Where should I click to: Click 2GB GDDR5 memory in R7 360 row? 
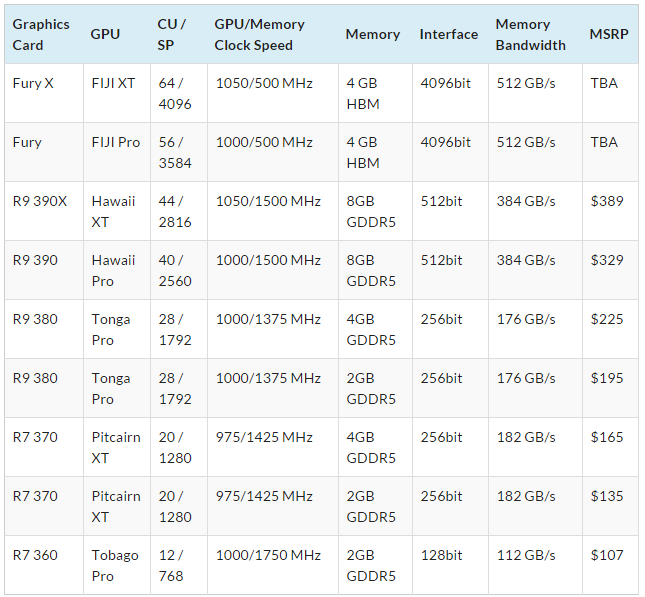(x=376, y=565)
